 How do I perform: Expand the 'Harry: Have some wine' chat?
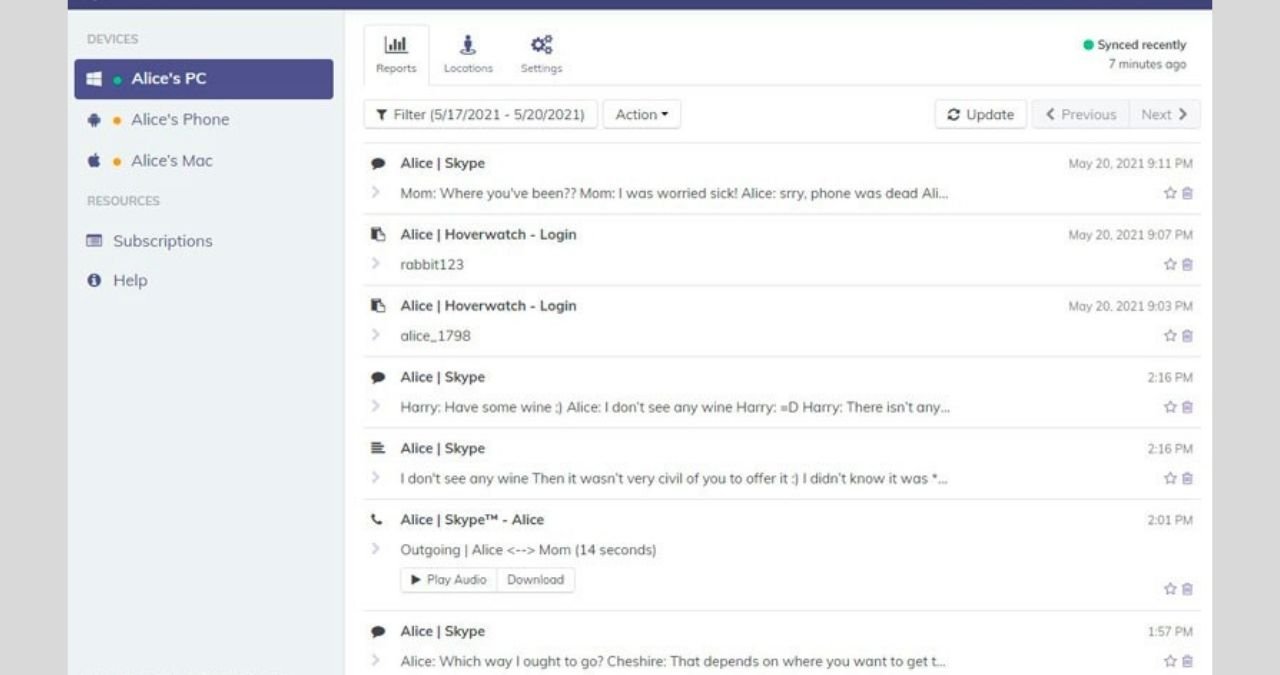coord(376,406)
